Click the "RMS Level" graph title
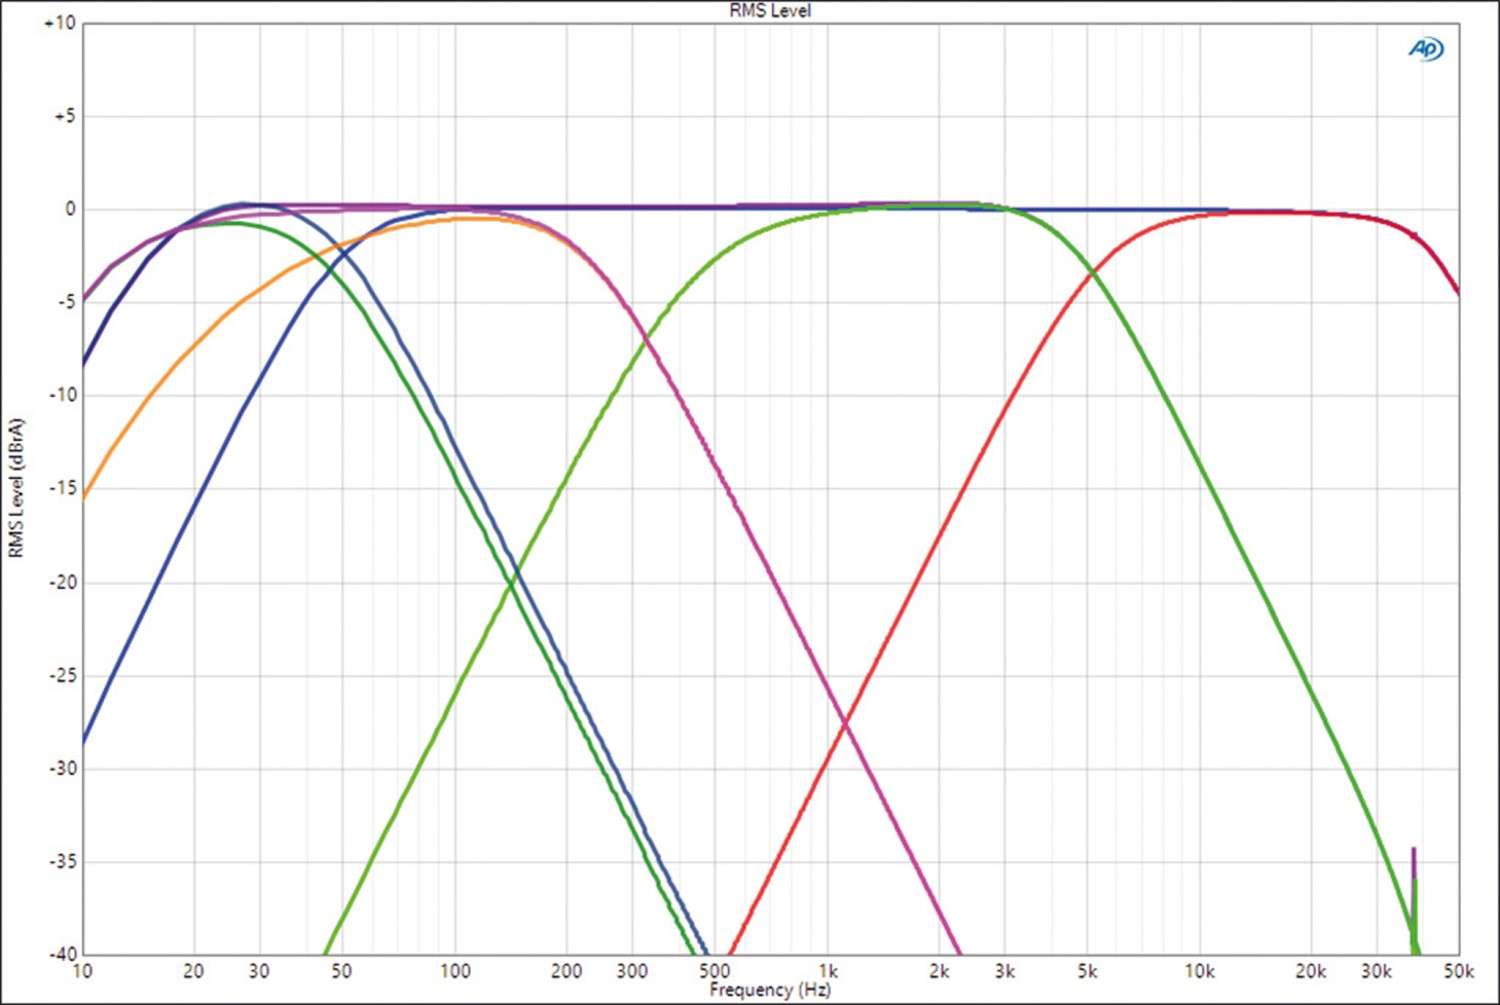1500x1005 pixels. click(770, 10)
